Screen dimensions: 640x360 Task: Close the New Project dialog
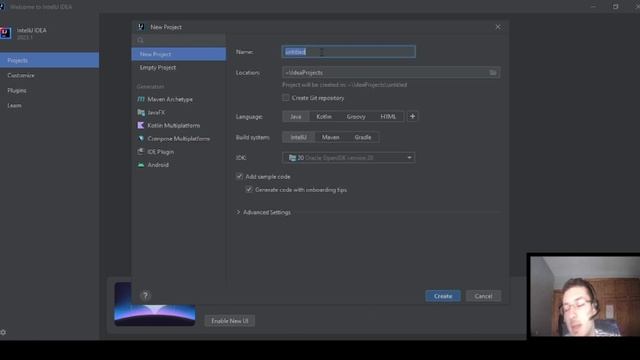498,27
